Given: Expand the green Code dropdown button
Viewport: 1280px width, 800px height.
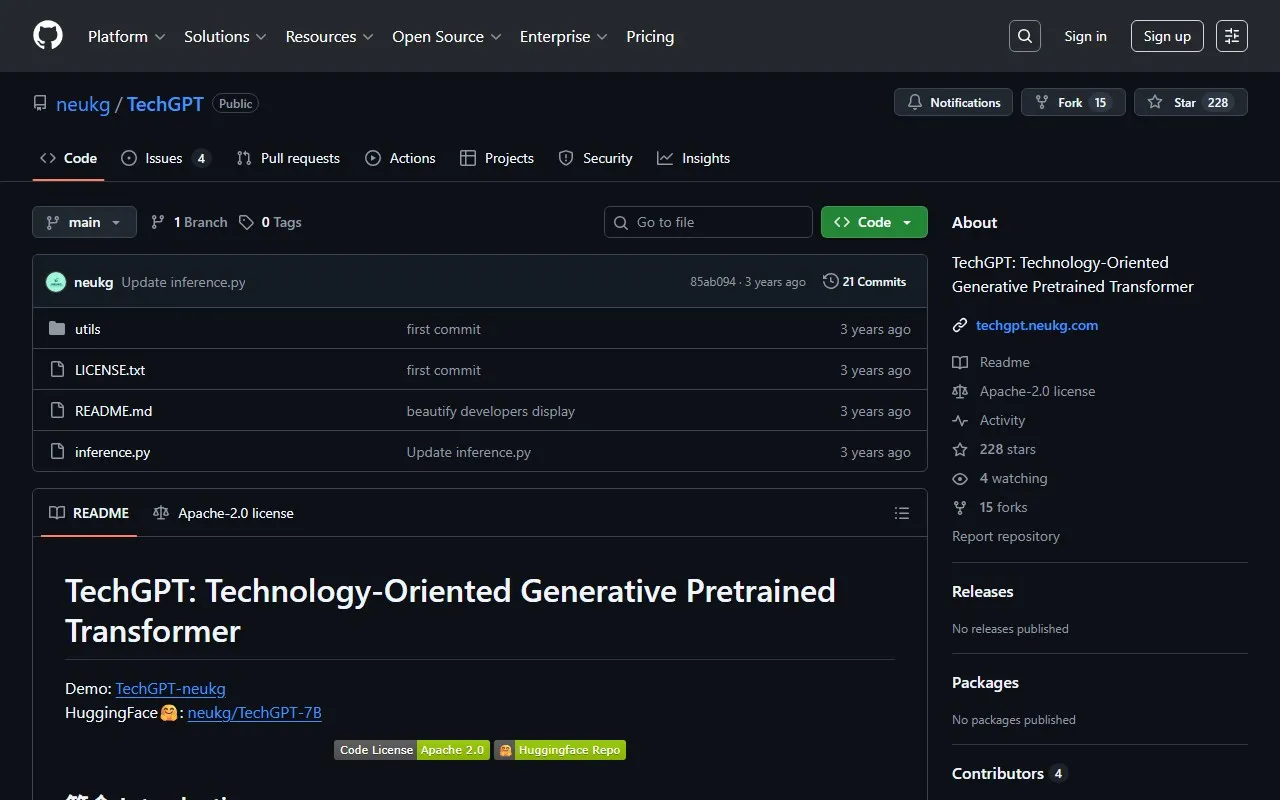Looking at the screenshot, I should tap(873, 222).
